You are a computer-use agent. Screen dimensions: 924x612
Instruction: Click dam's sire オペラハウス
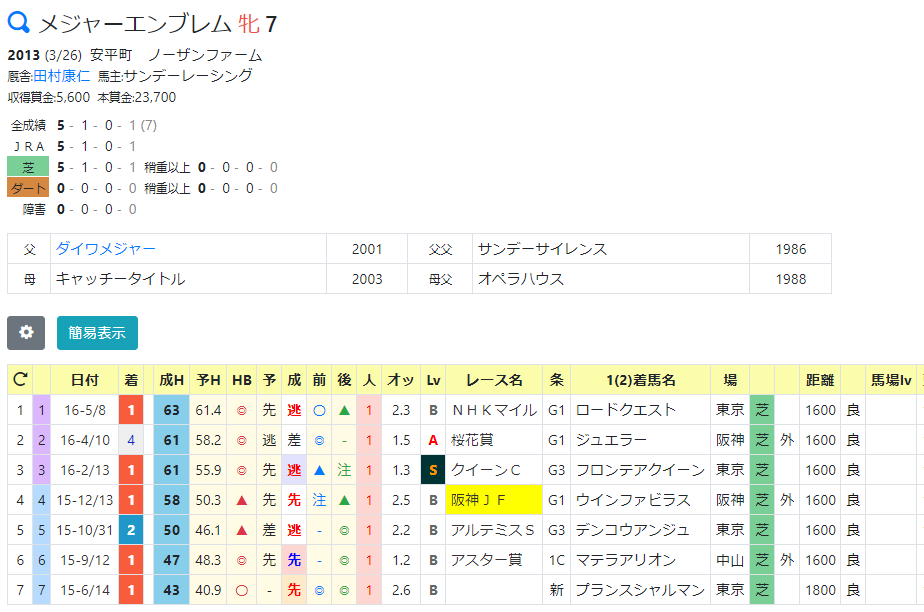tap(521, 279)
